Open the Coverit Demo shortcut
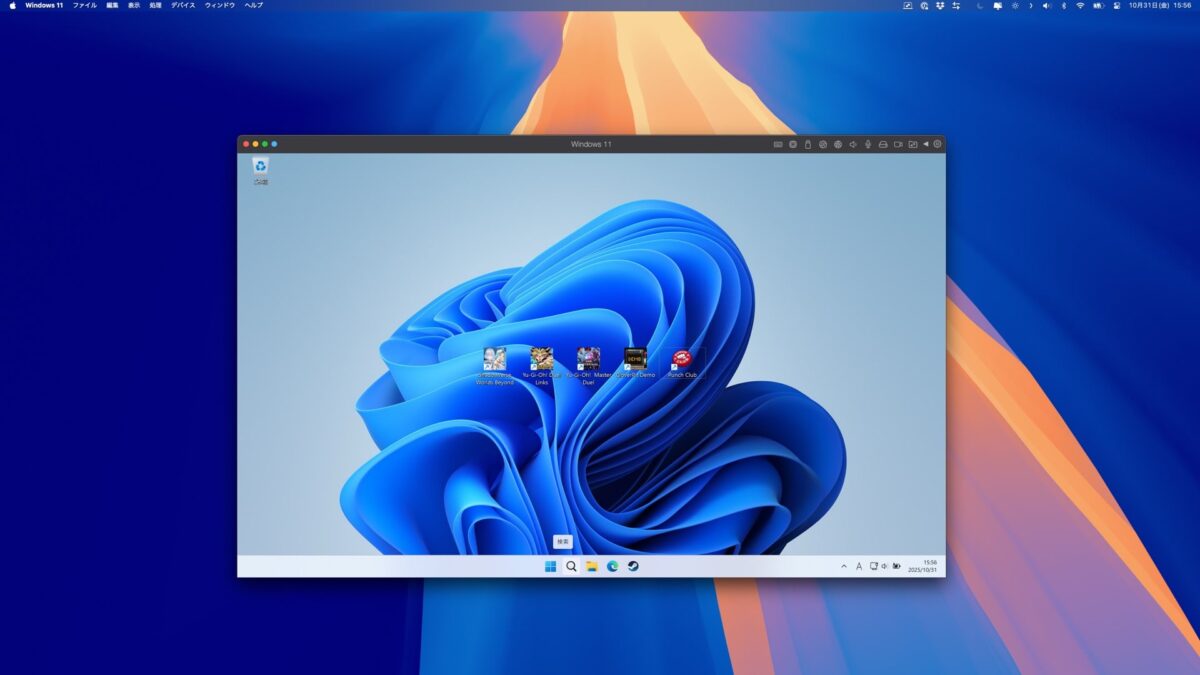This screenshot has width=1200, height=675. coord(634,360)
